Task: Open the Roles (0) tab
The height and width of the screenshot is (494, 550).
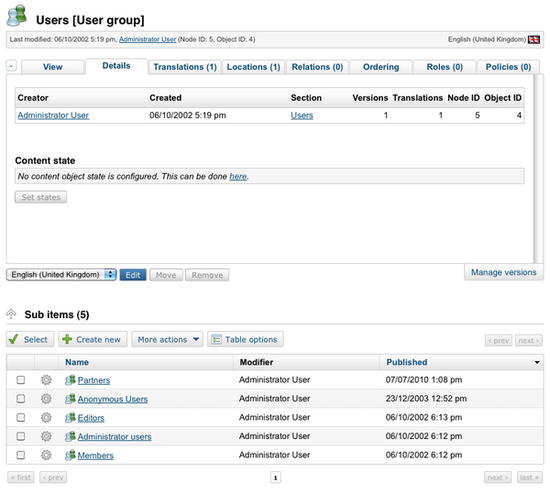Action: 444,67
